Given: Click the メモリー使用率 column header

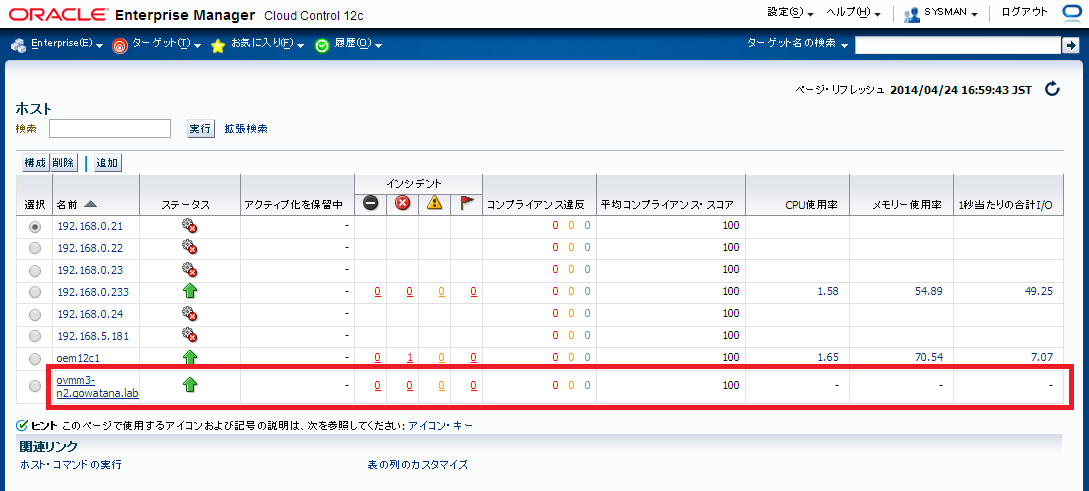Looking at the screenshot, I should (x=907, y=206).
